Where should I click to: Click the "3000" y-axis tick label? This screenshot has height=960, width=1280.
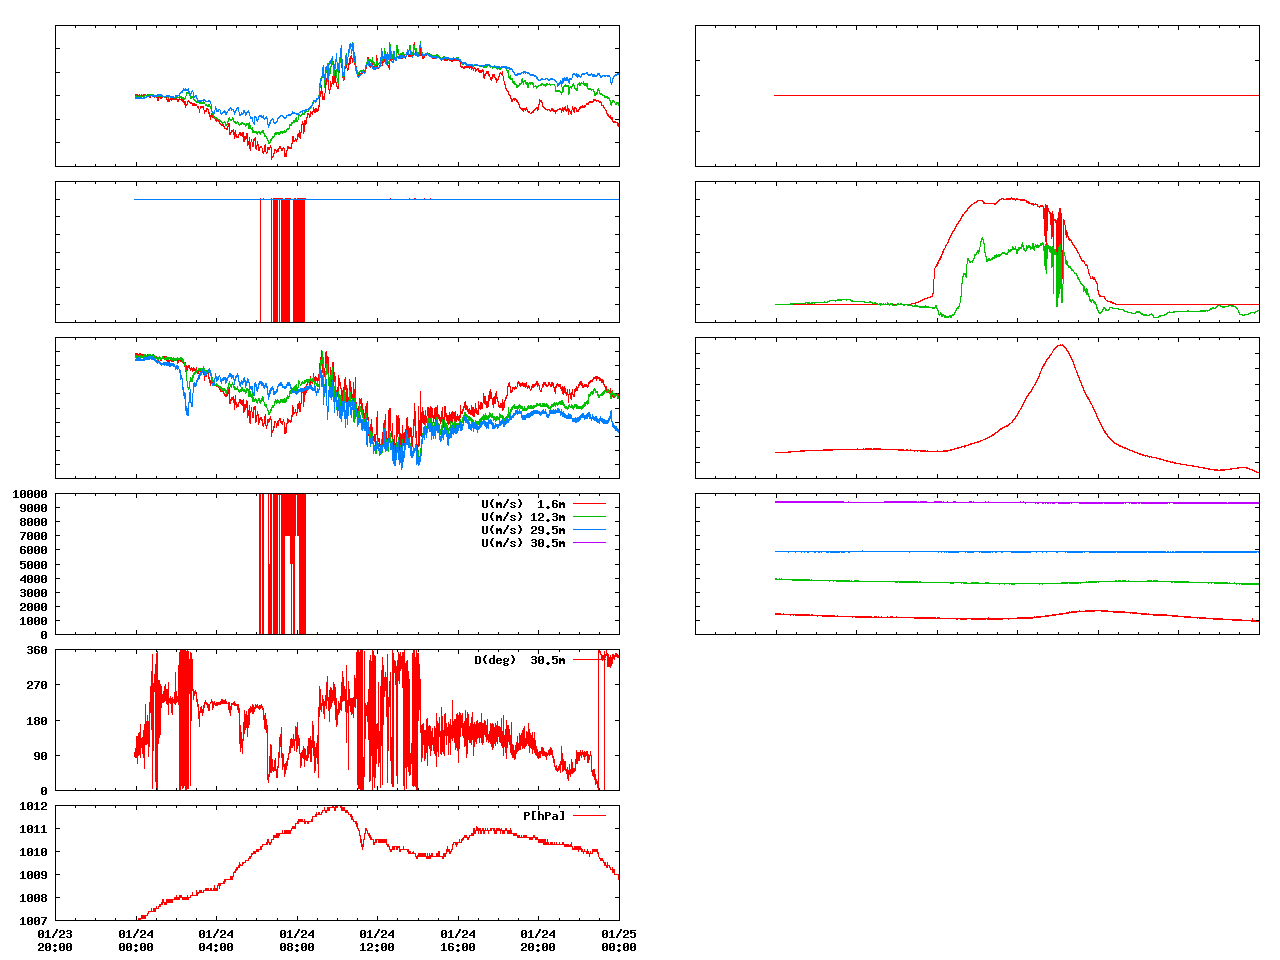point(33,593)
